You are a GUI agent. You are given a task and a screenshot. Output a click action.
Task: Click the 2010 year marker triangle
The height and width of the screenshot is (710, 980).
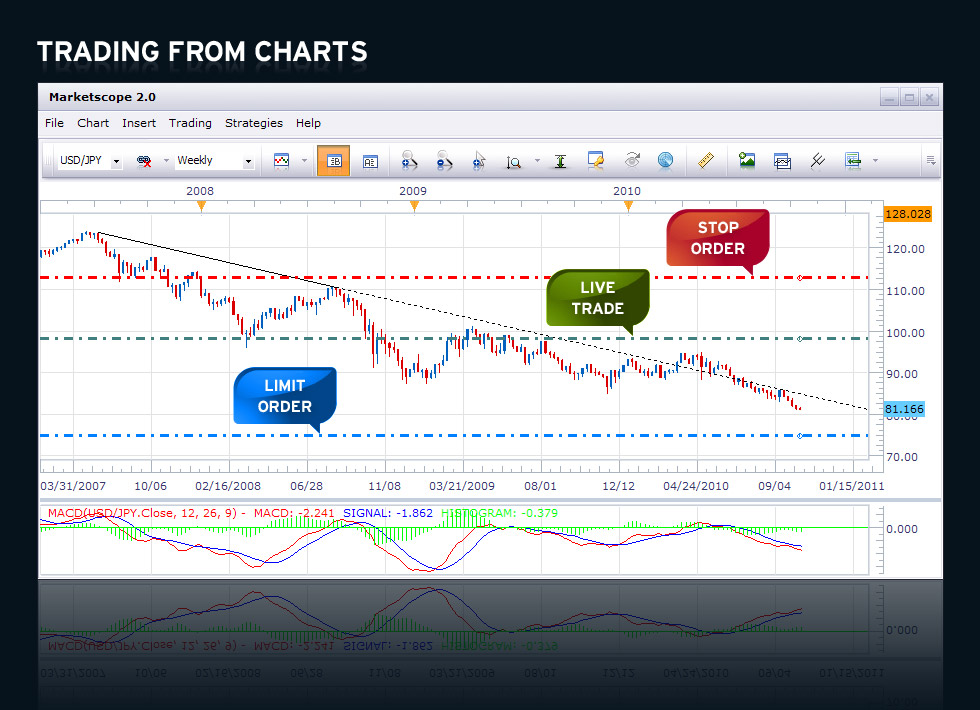click(x=628, y=206)
